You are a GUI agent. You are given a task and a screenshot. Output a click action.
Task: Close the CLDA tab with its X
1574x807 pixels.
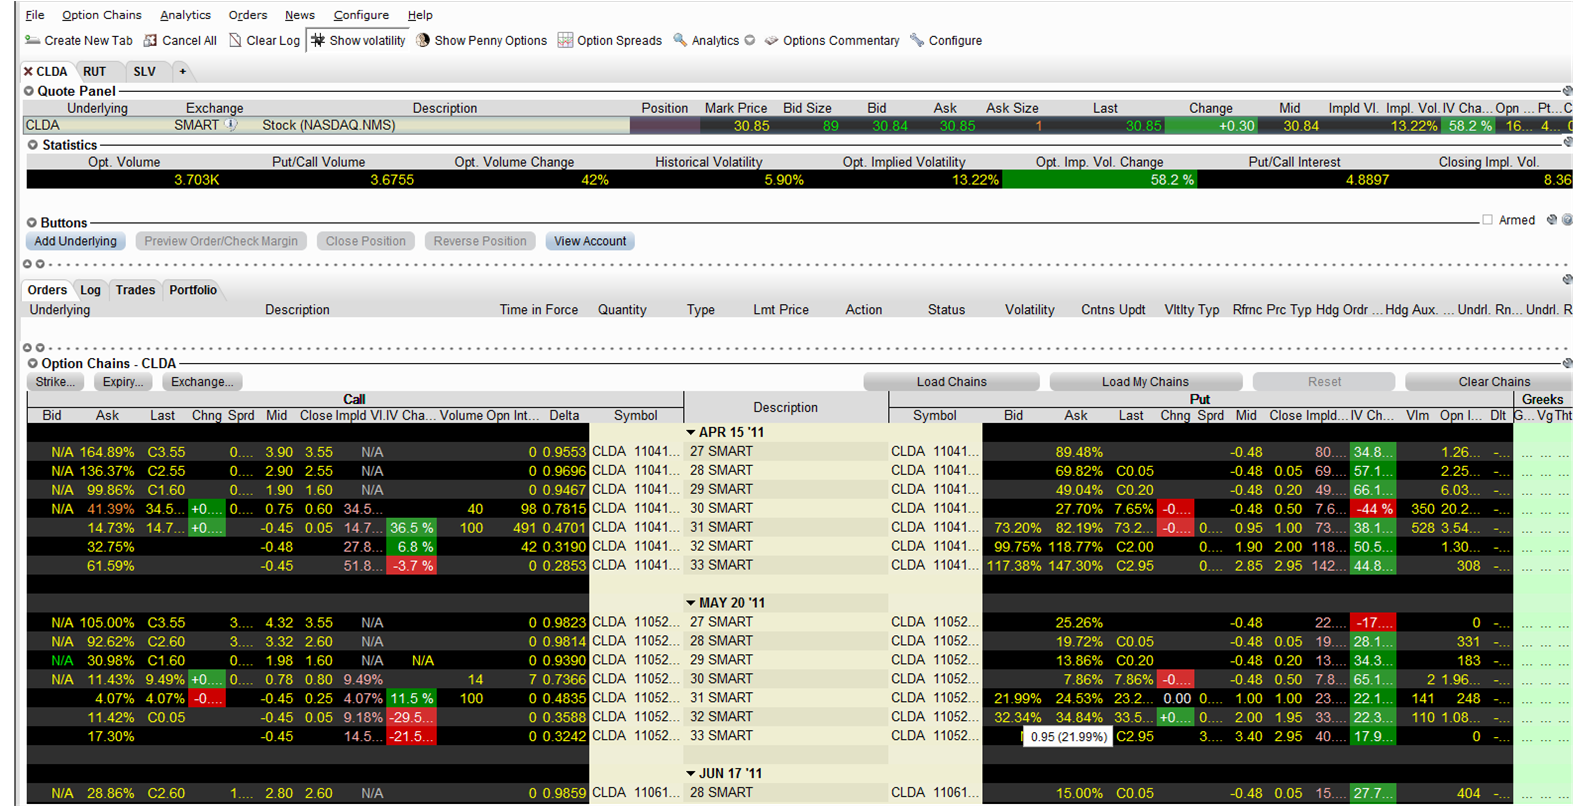pos(28,72)
